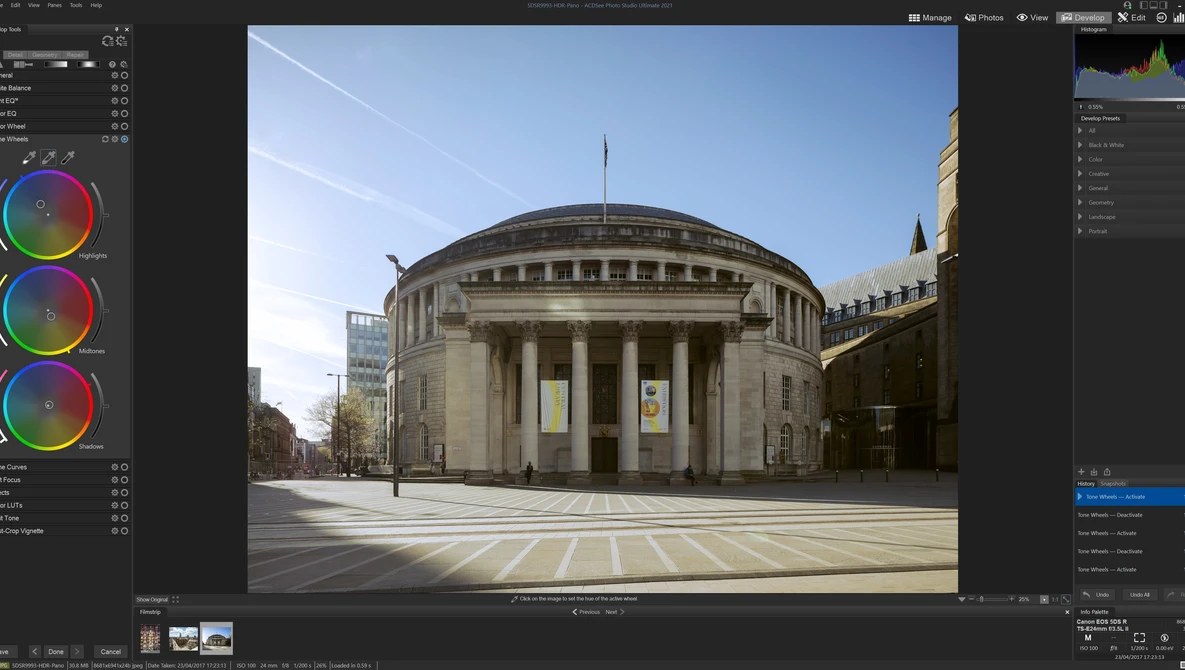Open the Tools menu
Screen dimensions: 1185x670
(76, 5)
